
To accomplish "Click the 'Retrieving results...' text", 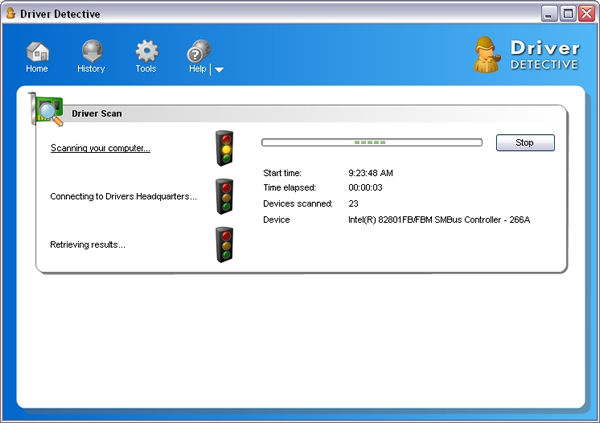I will (88, 245).
